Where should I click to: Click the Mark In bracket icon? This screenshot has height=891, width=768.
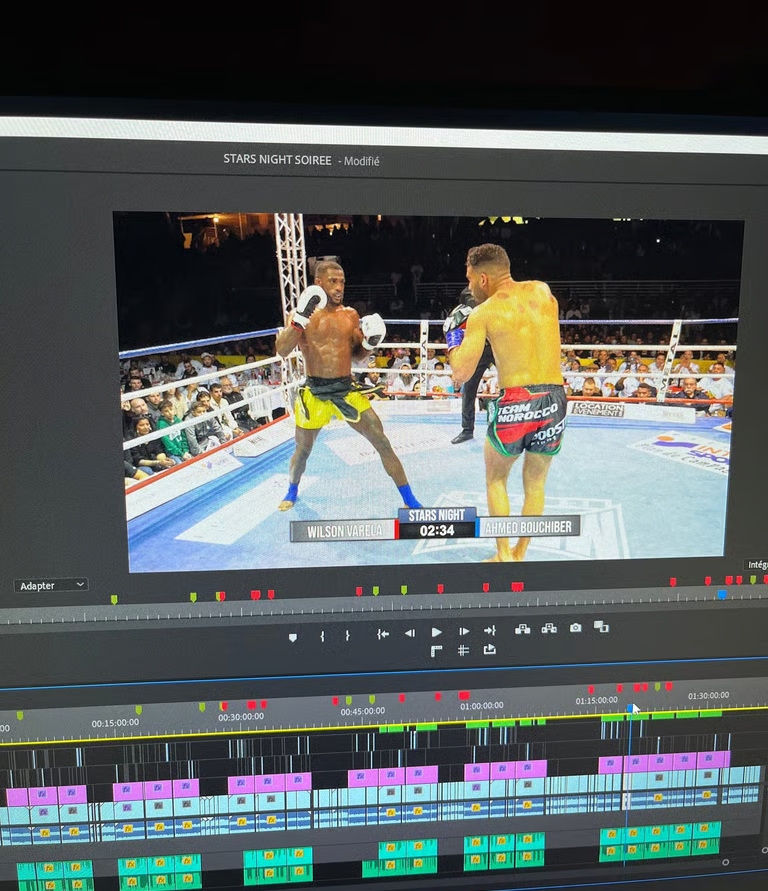tap(322, 635)
